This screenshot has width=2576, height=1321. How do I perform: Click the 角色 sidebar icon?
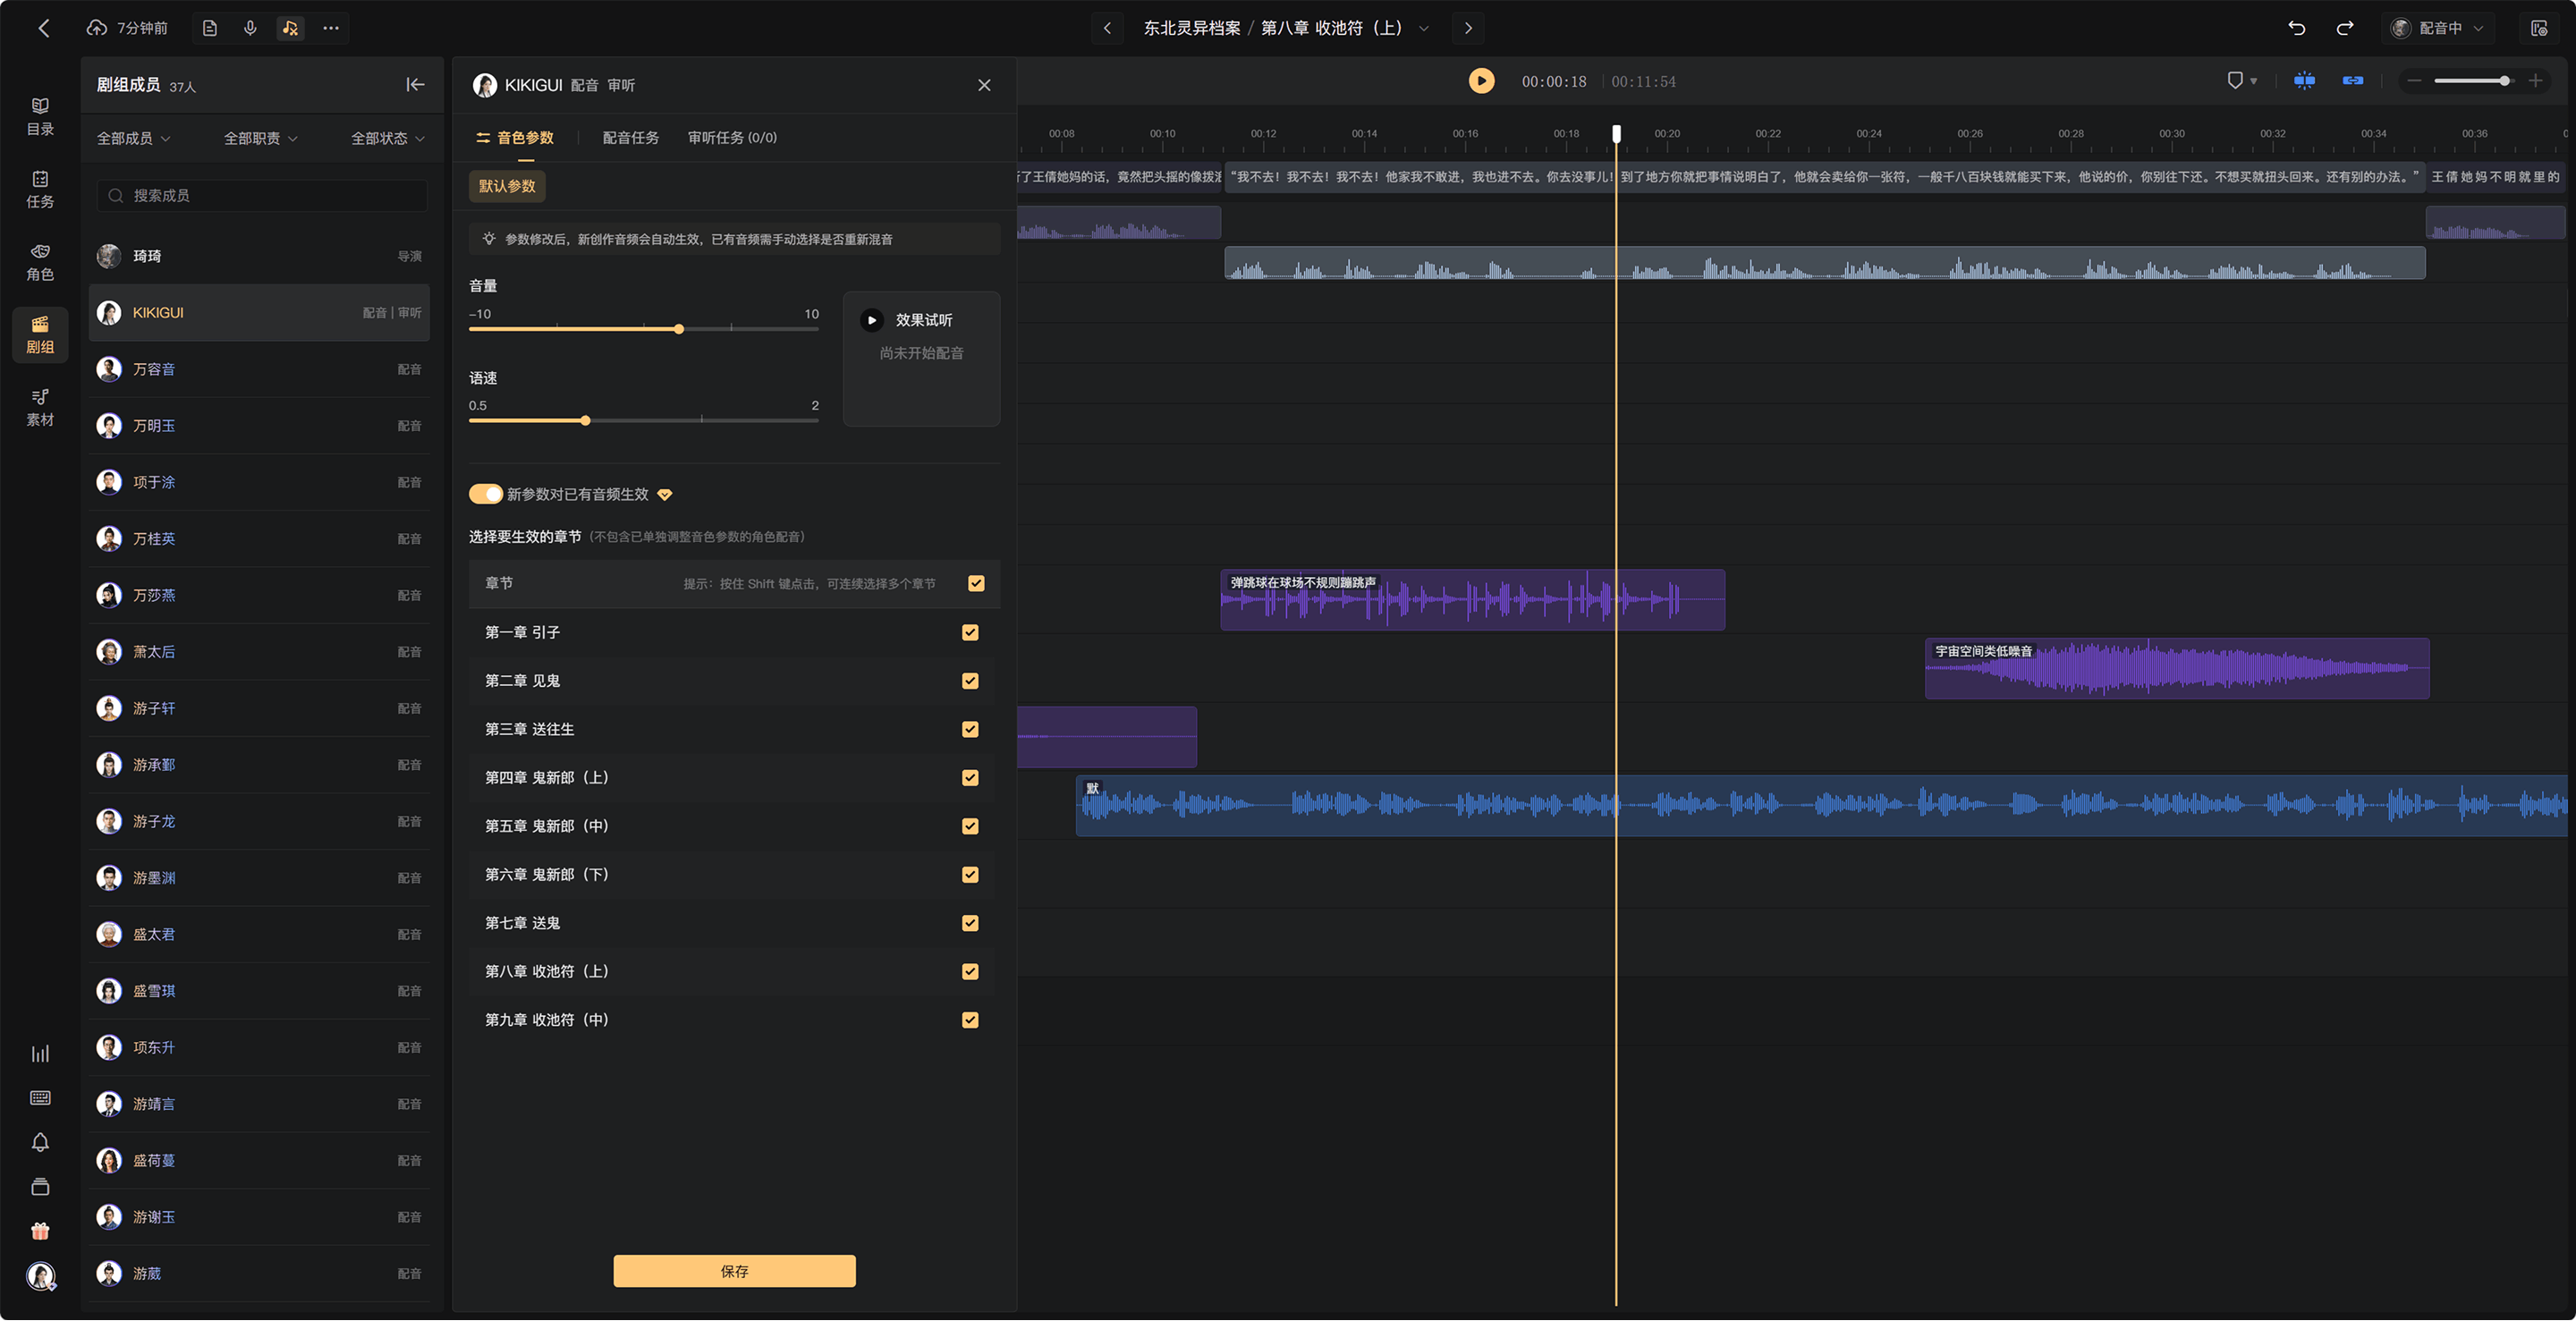click(x=40, y=262)
